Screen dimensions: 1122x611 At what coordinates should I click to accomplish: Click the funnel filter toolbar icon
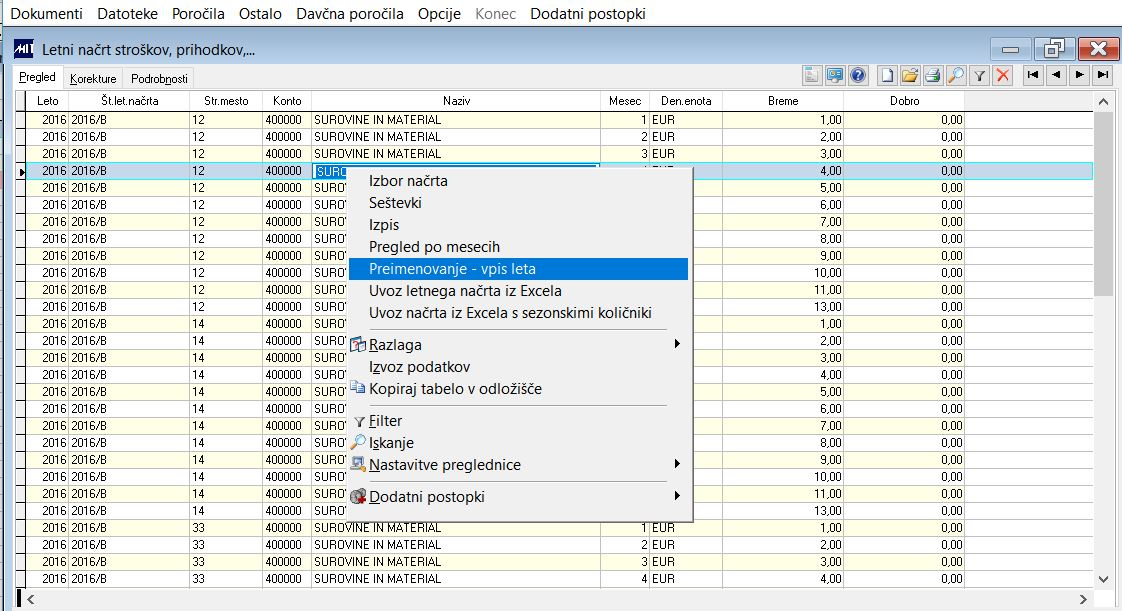(980, 75)
